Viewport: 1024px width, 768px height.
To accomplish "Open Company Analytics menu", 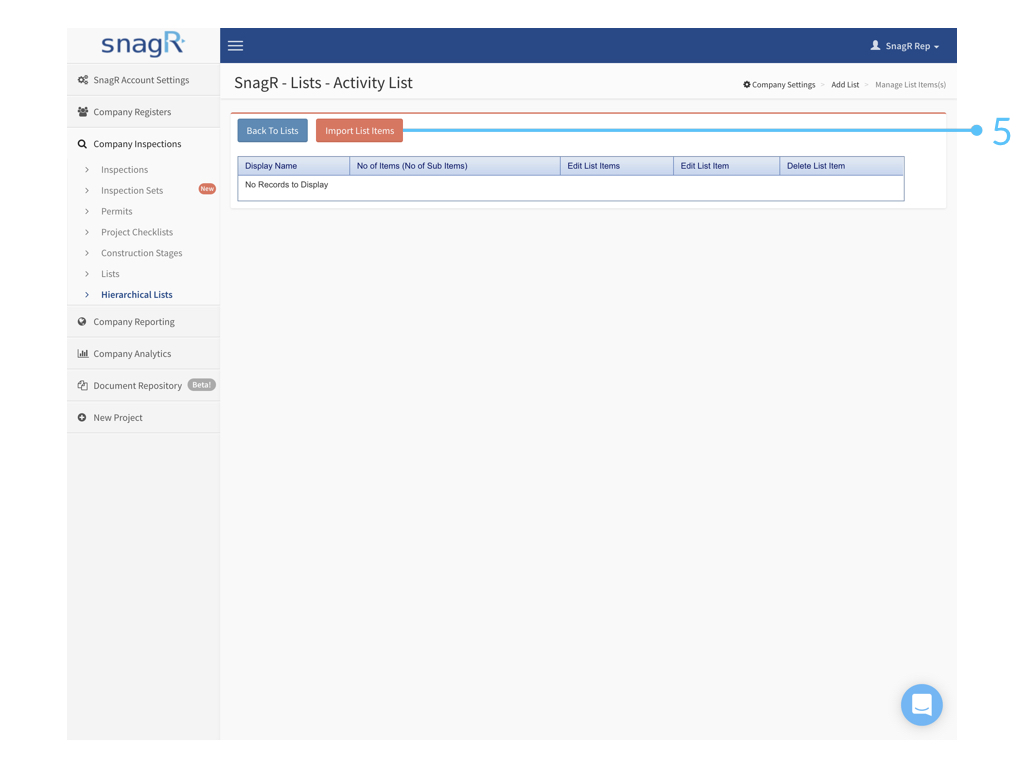I will [143, 353].
